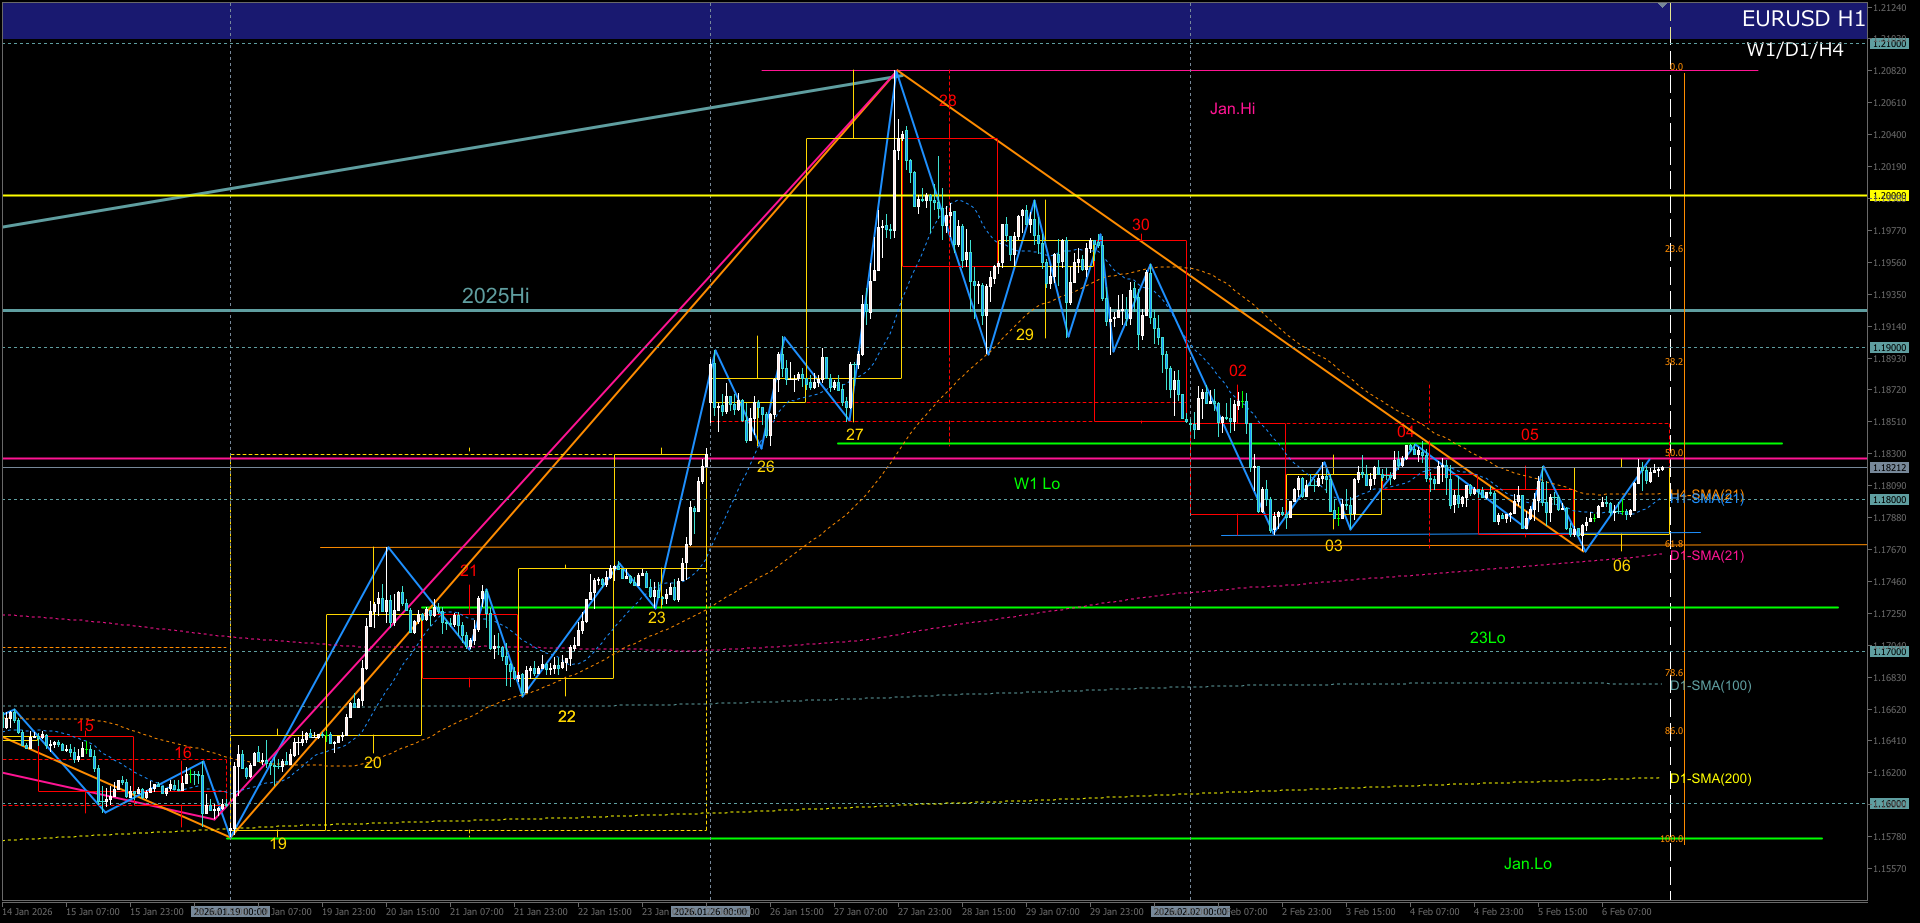
Task: Select the 1.21000 price axis tag
Action: [x=1889, y=44]
